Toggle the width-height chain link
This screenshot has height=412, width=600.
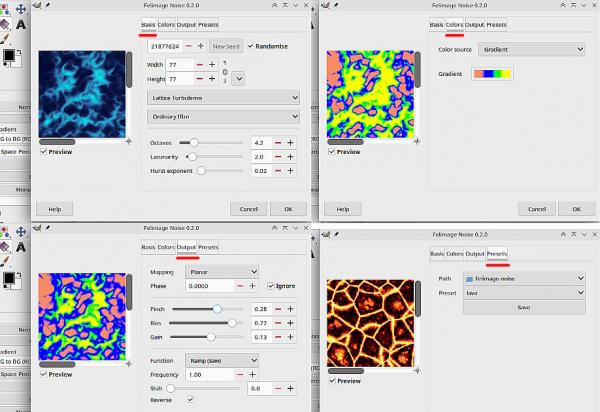(225, 72)
